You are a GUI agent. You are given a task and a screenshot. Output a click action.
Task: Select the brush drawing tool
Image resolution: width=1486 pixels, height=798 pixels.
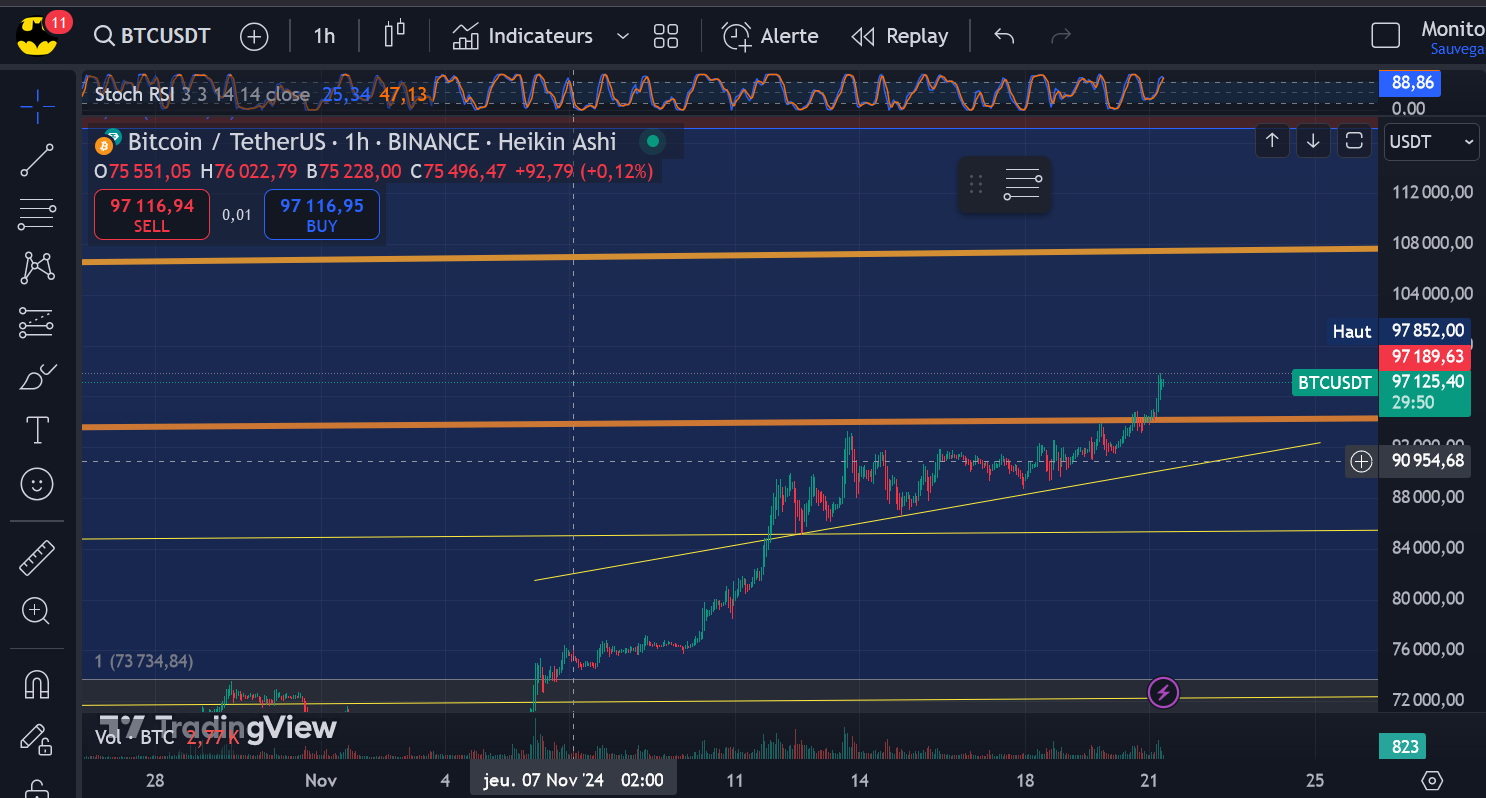pos(37,377)
